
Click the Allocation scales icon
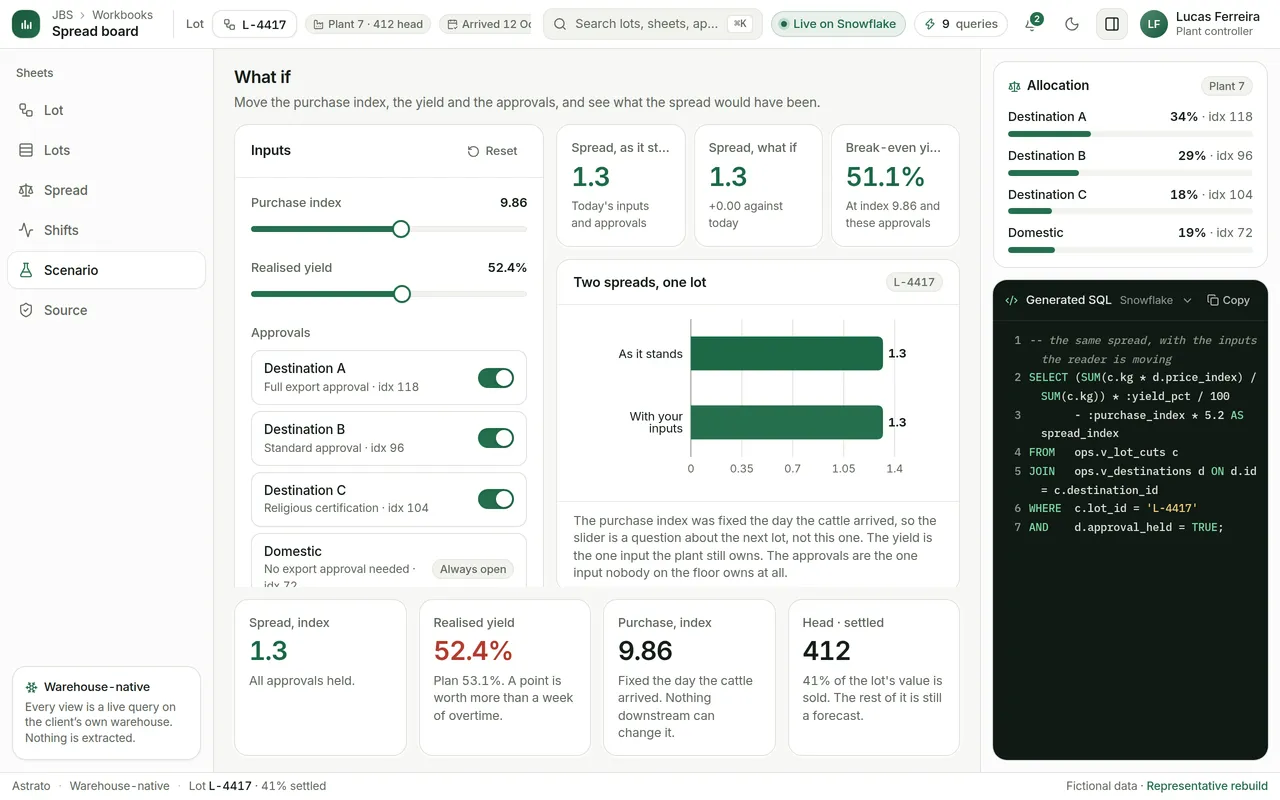1015,86
